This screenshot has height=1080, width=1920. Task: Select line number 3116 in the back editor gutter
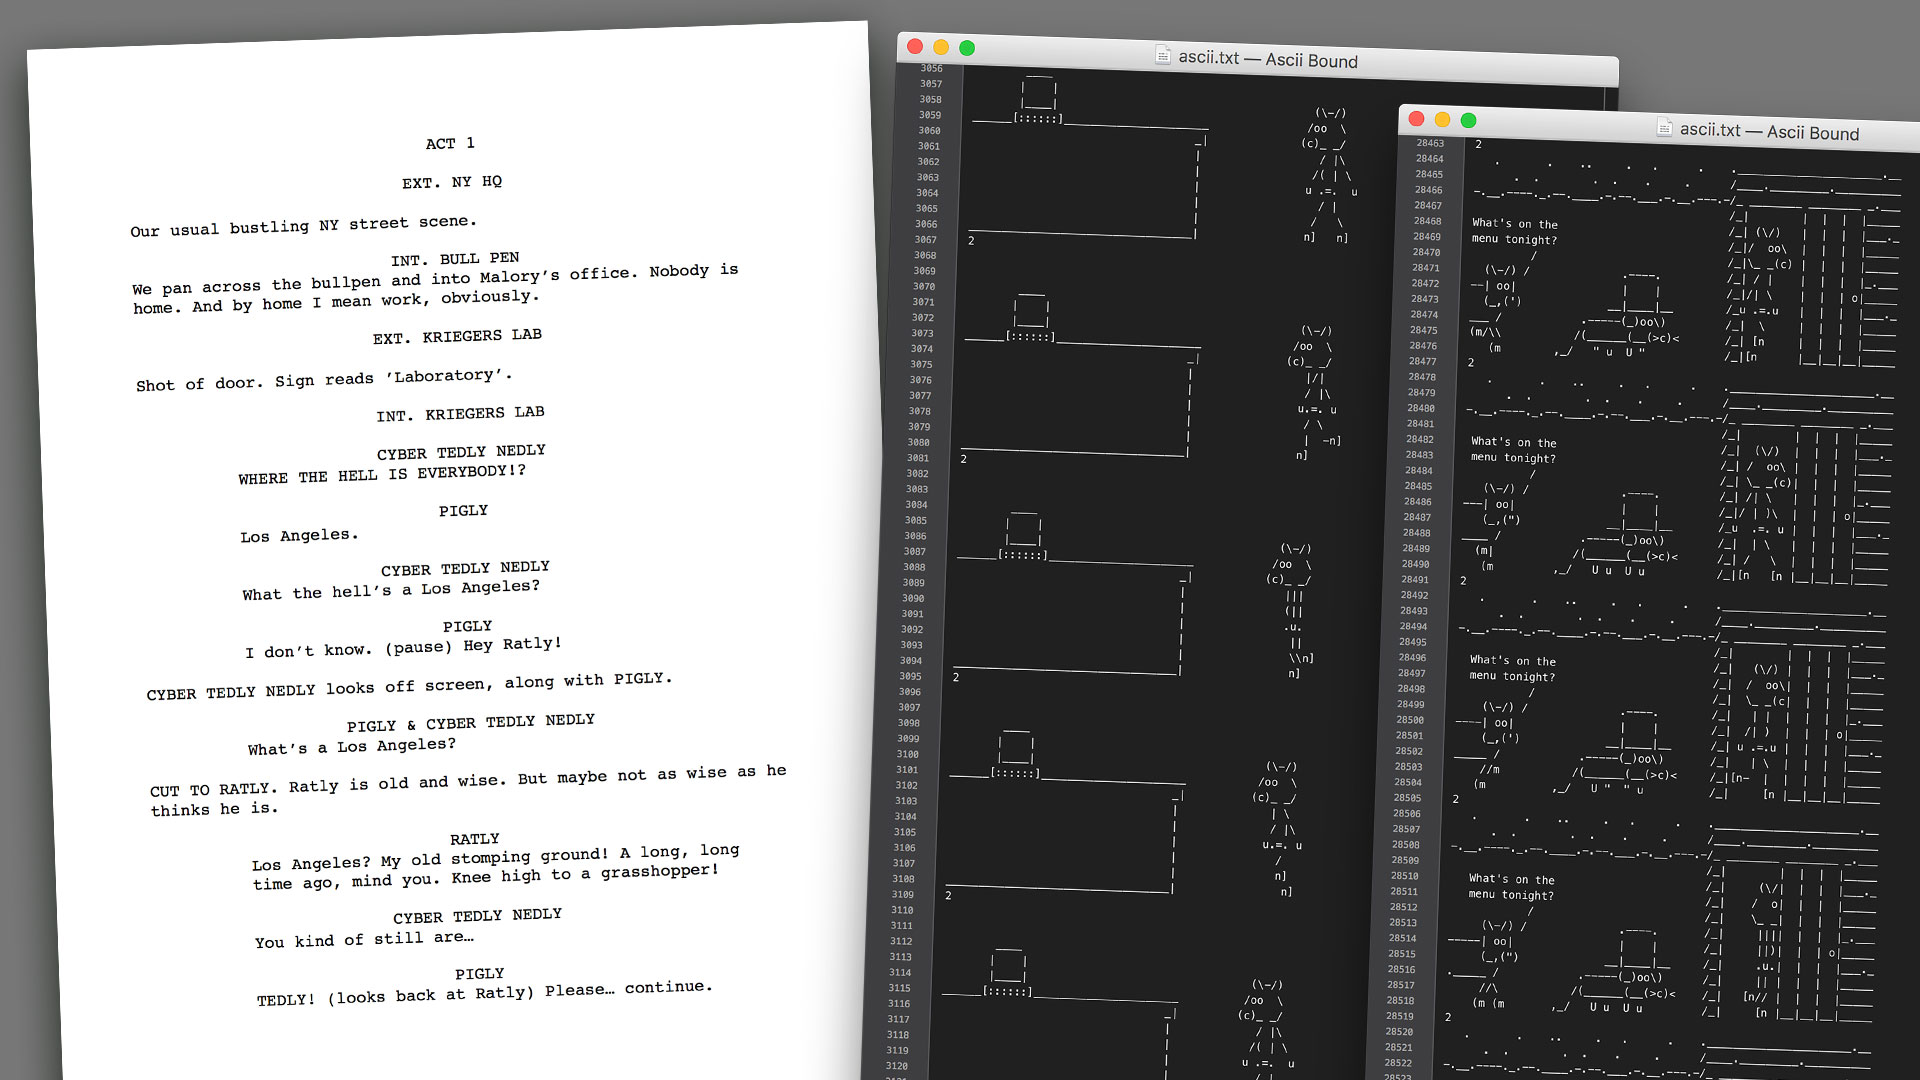(899, 1003)
